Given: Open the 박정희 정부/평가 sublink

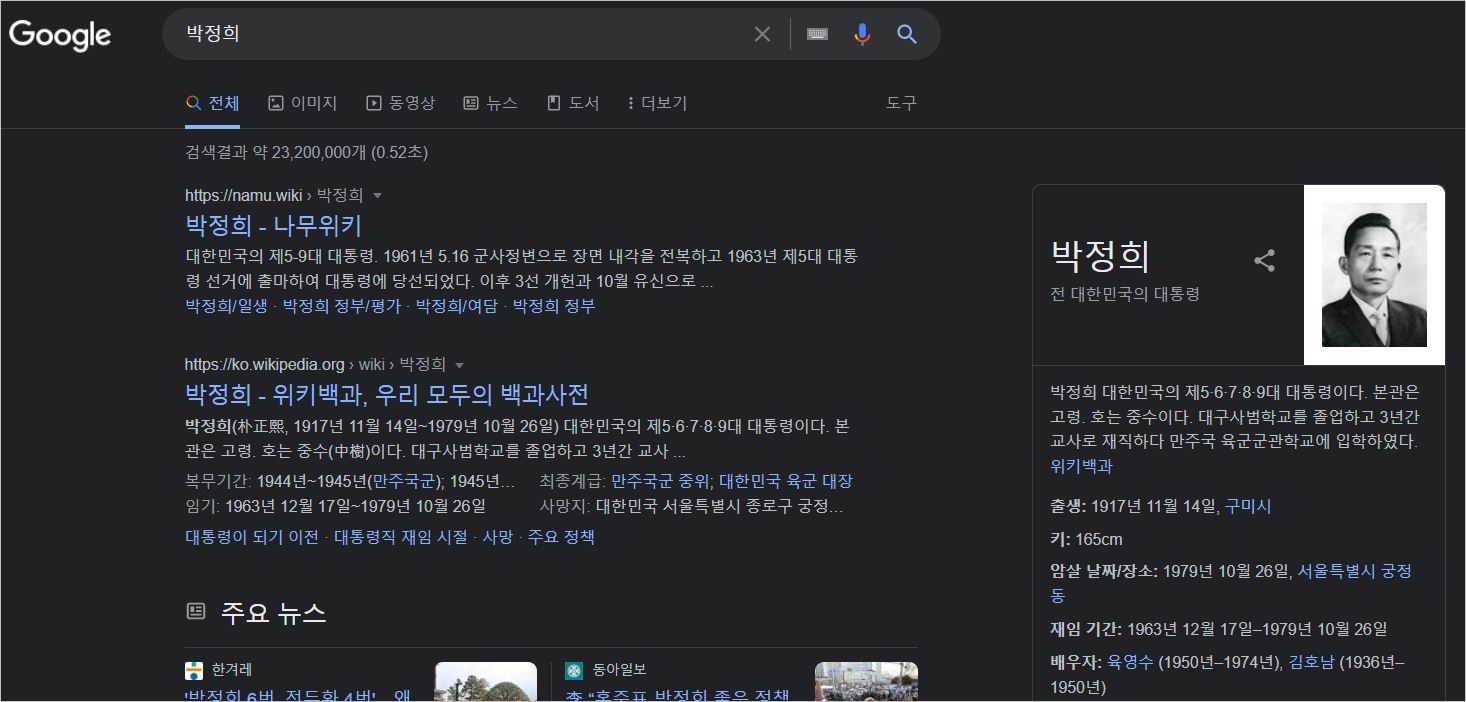Looking at the screenshot, I should pos(342,306).
